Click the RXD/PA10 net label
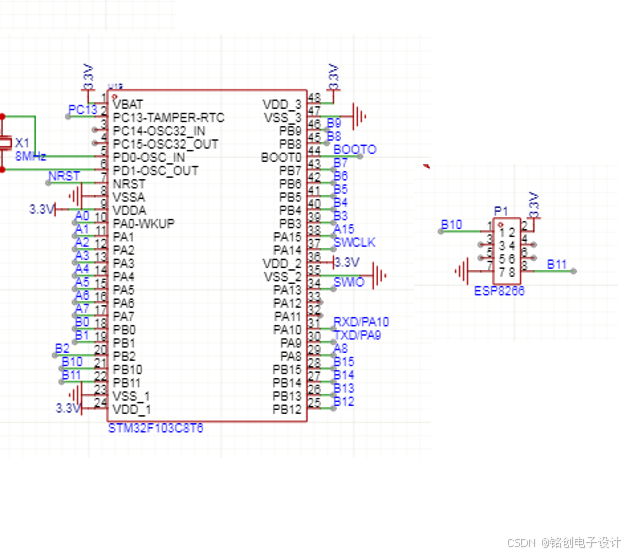Viewport: 627px width, 554px height. pos(361,322)
